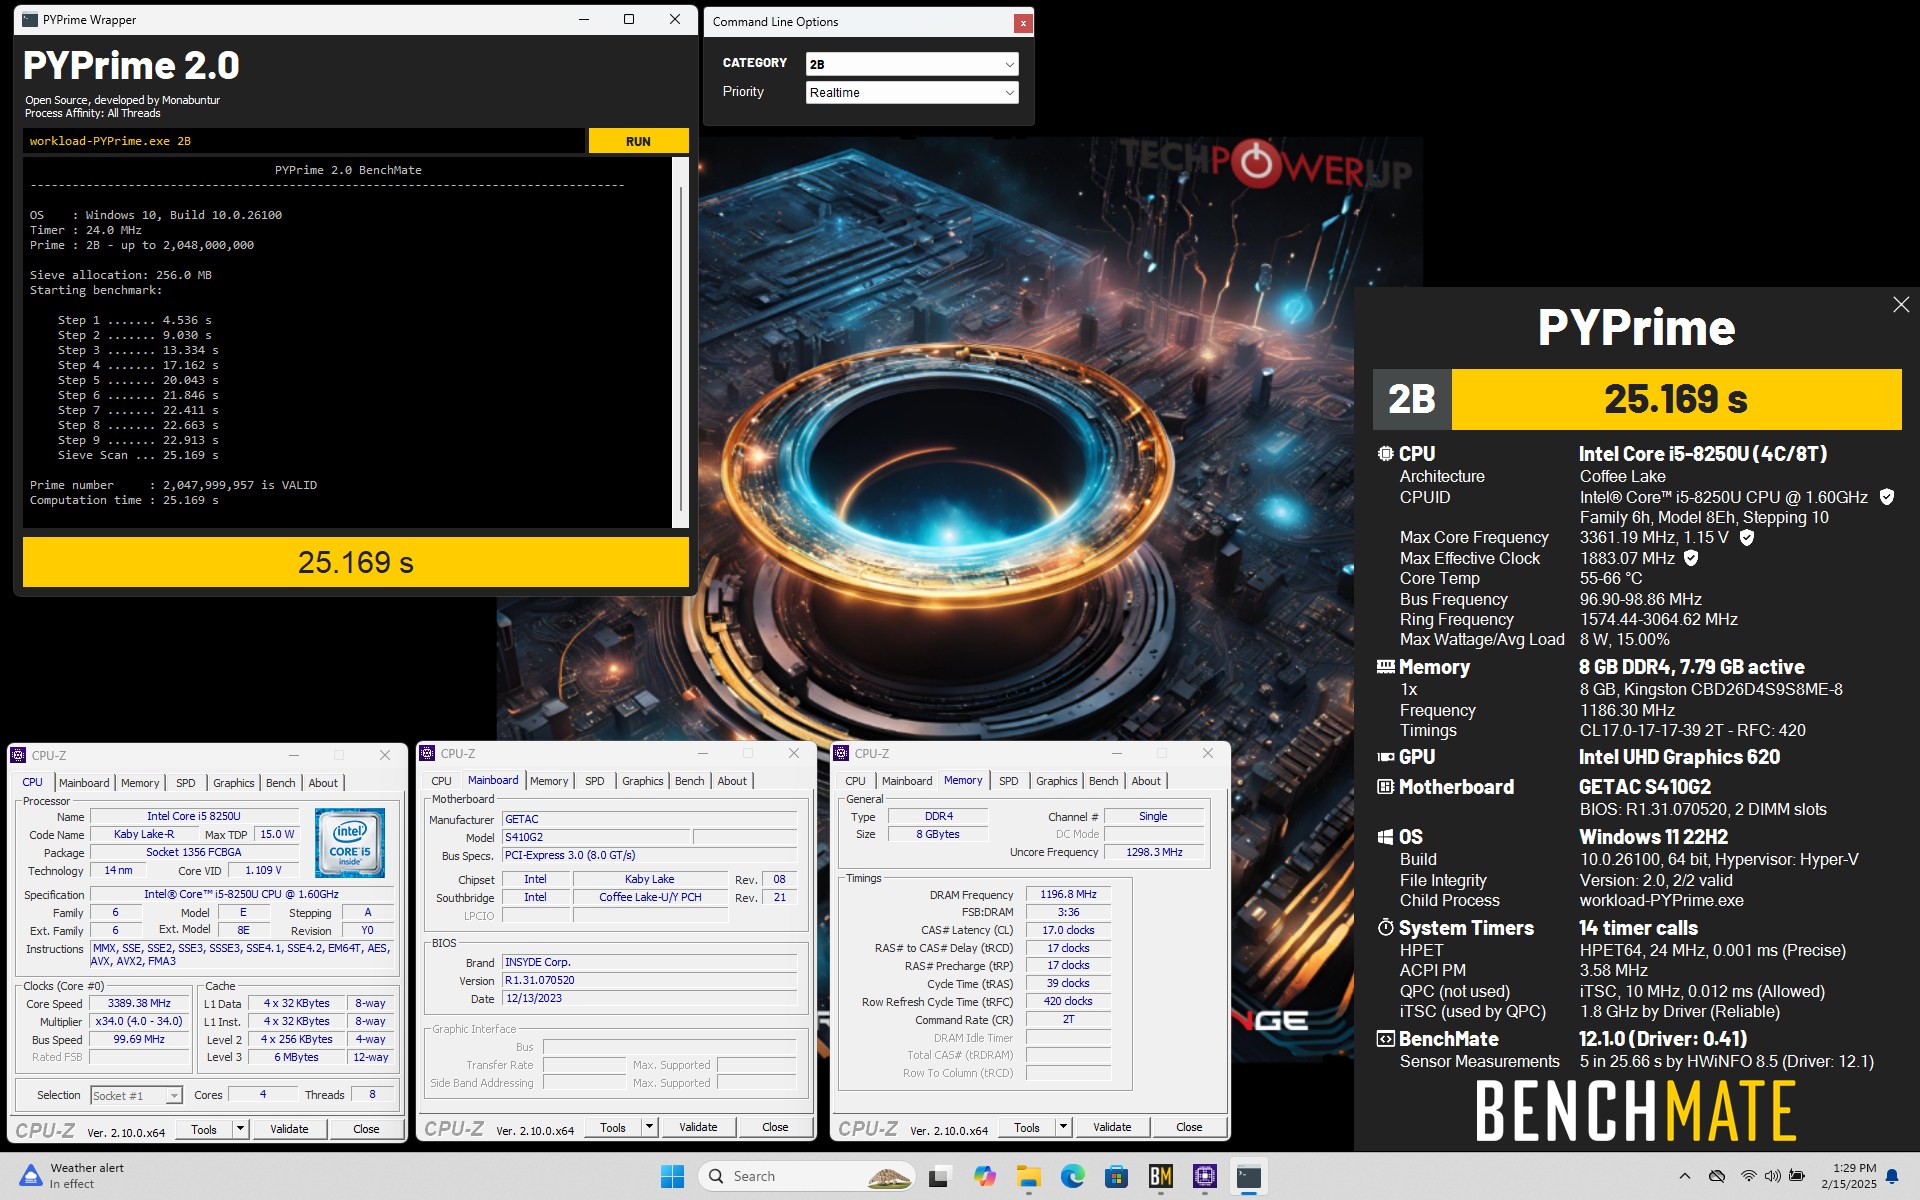The height and width of the screenshot is (1200, 1920).
Task: Open volume speaker tray icon
Action: [x=1772, y=1177]
